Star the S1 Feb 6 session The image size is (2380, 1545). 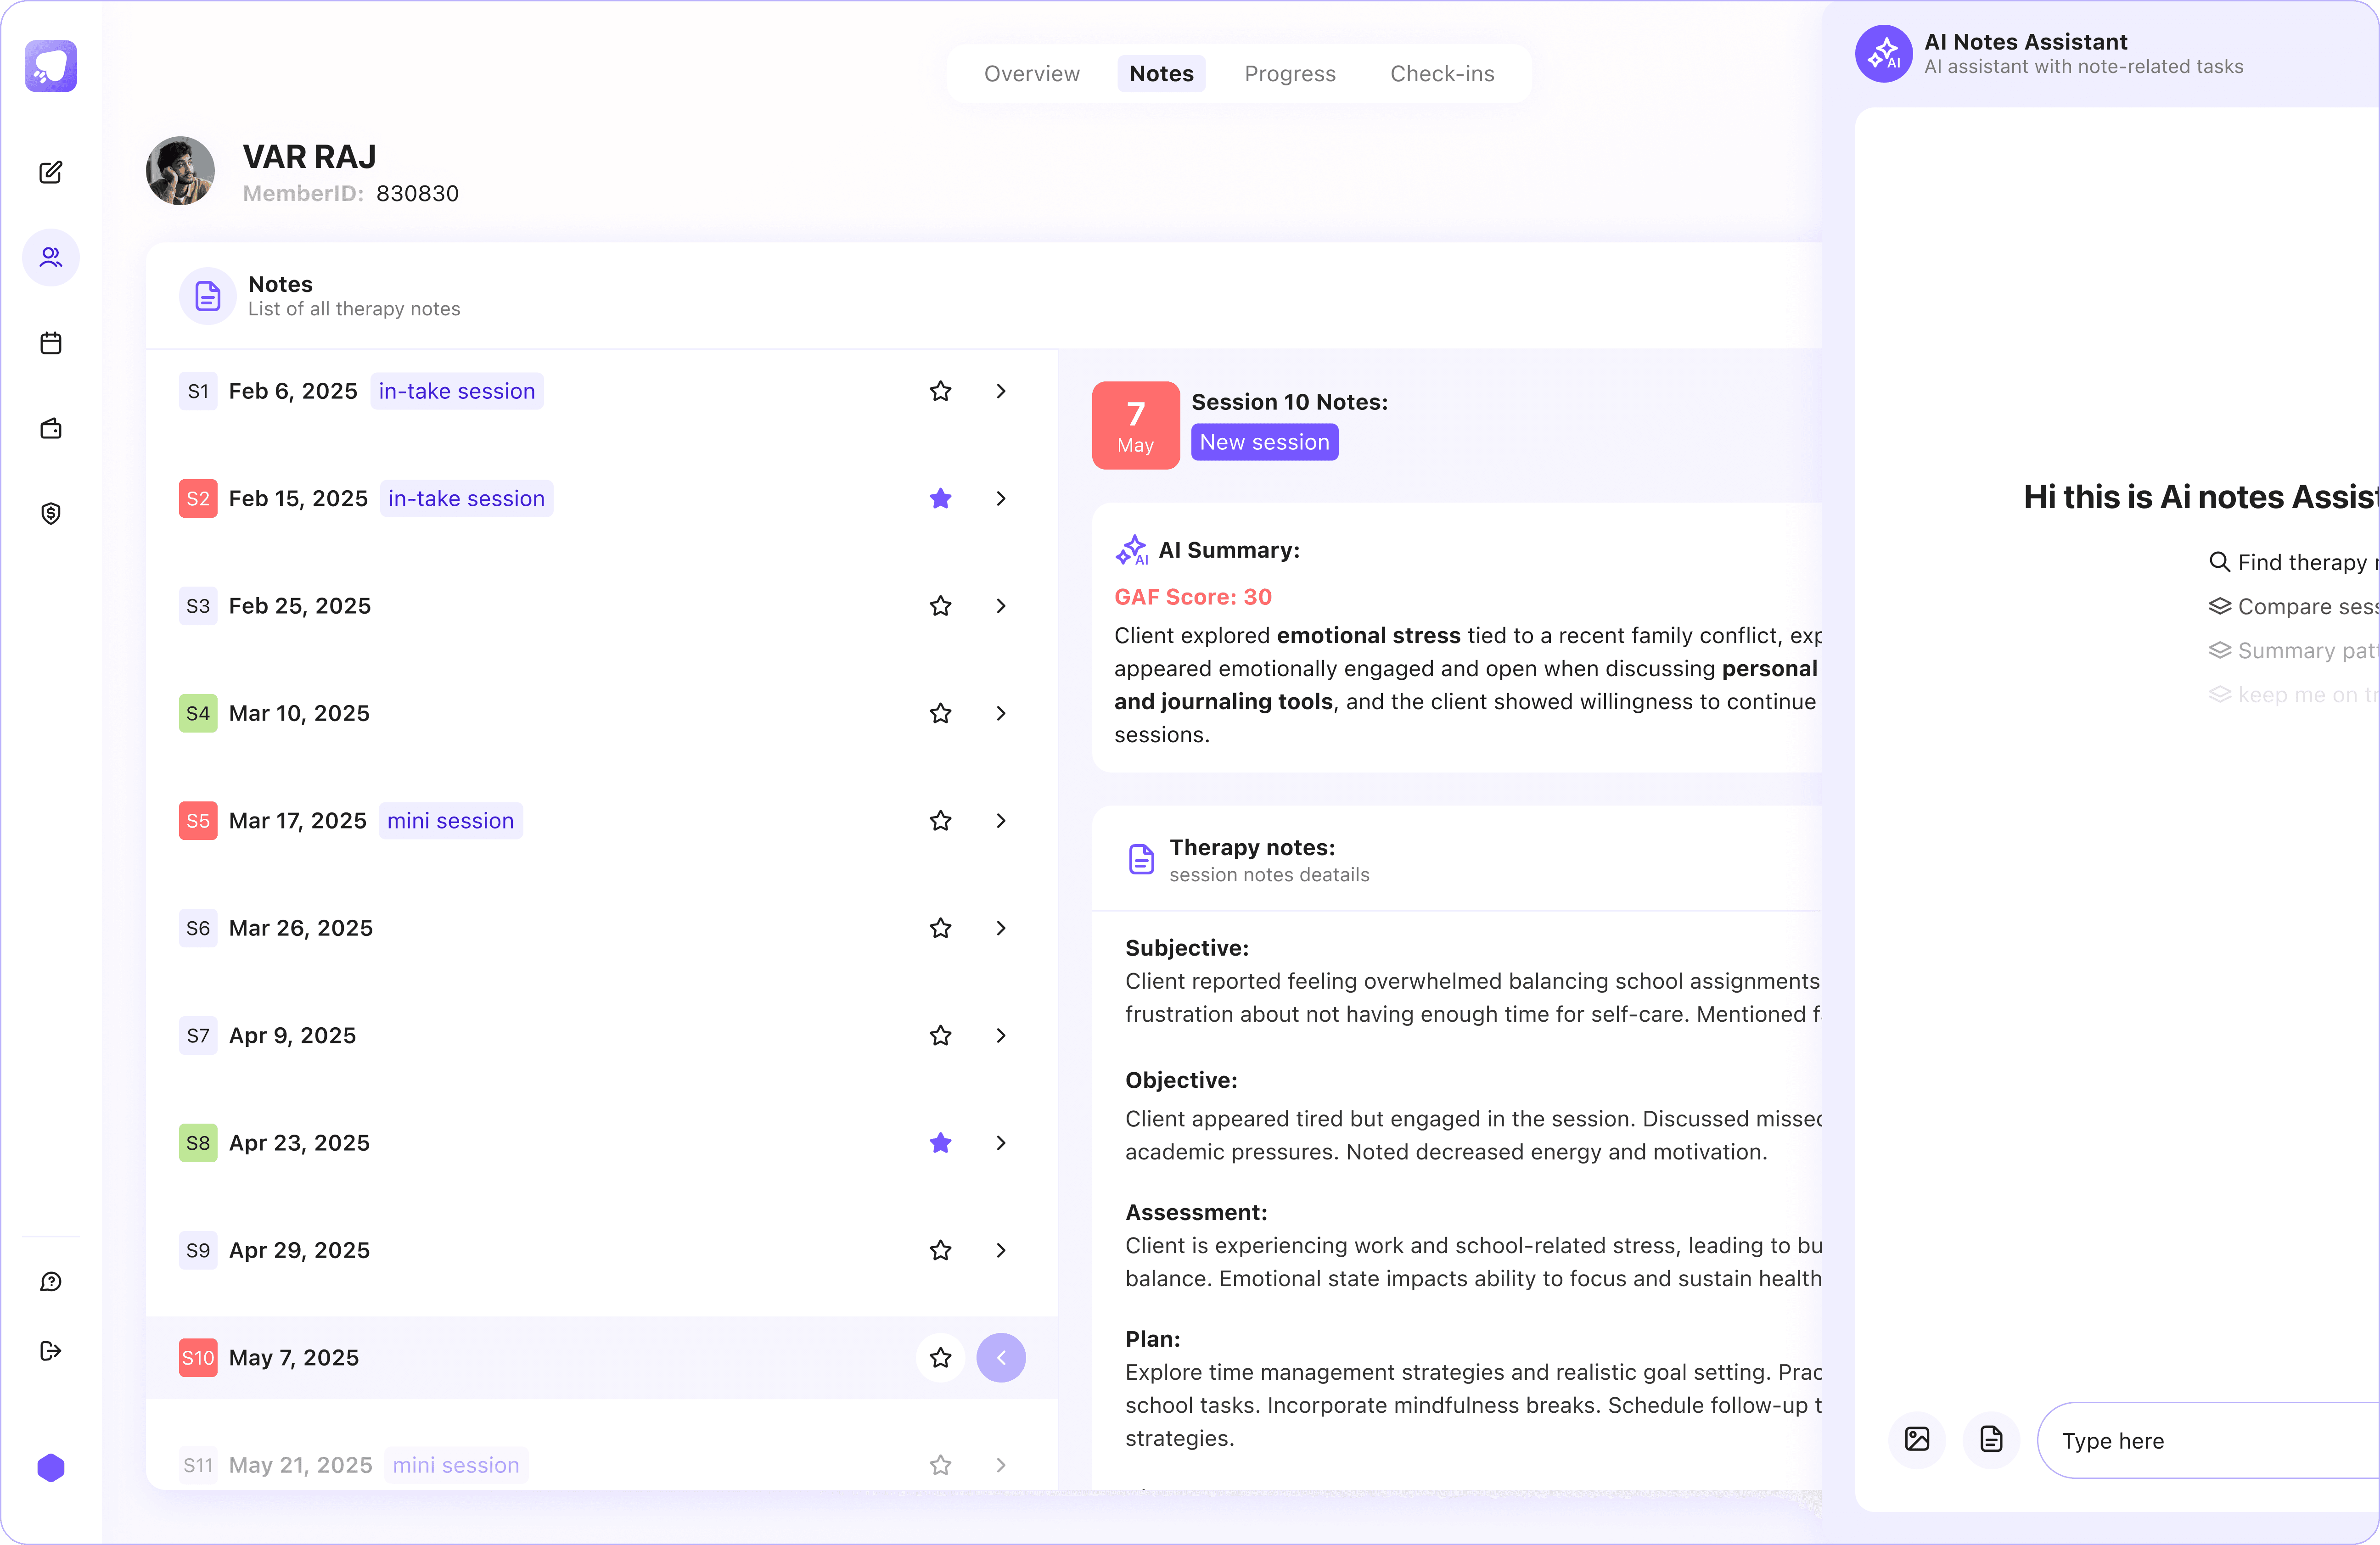click(x=940, y=391)
